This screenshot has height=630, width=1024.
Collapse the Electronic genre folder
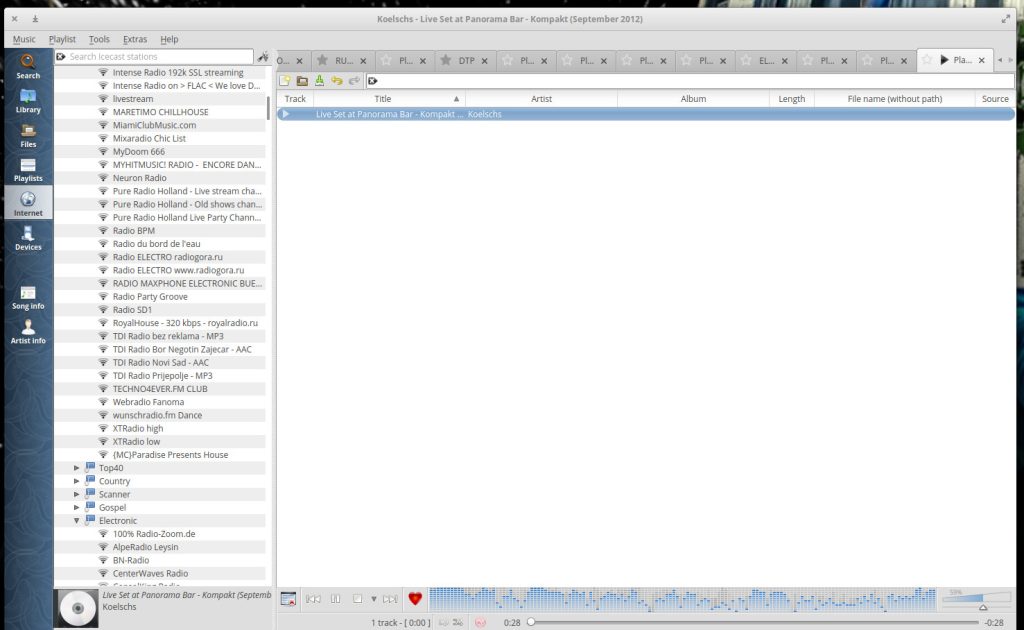click(77, 521)
